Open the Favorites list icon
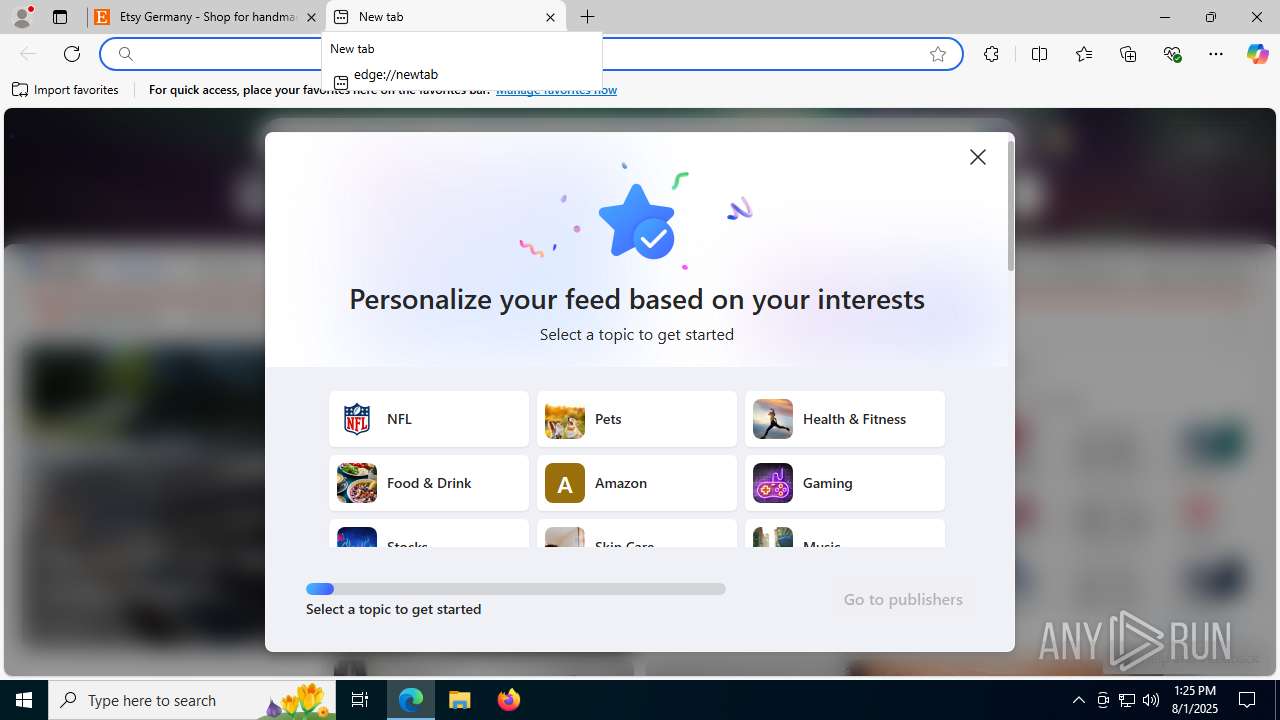The width and height of the screenshot is (1280, 720). 1084,54
